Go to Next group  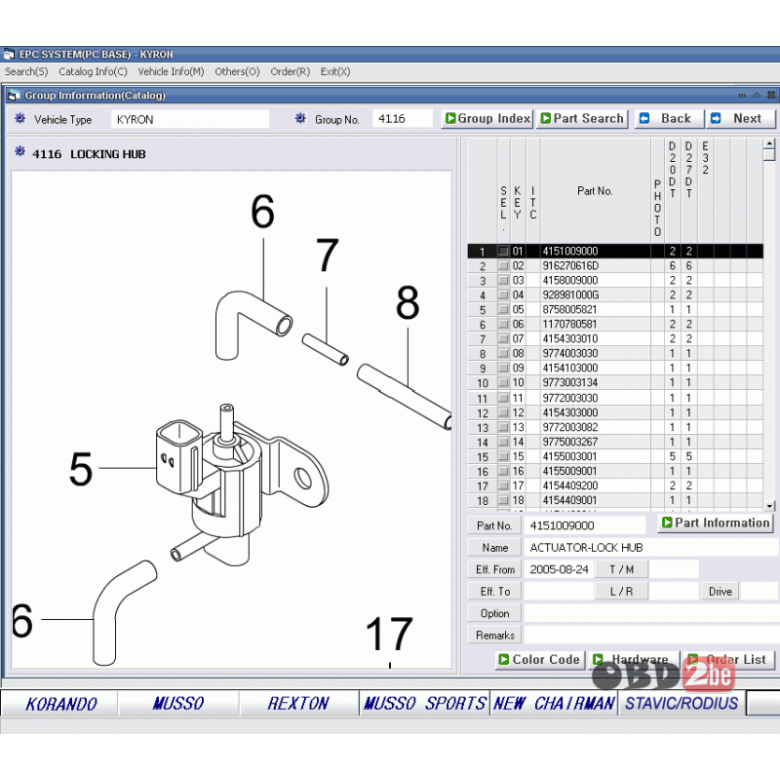coord(741,119)
